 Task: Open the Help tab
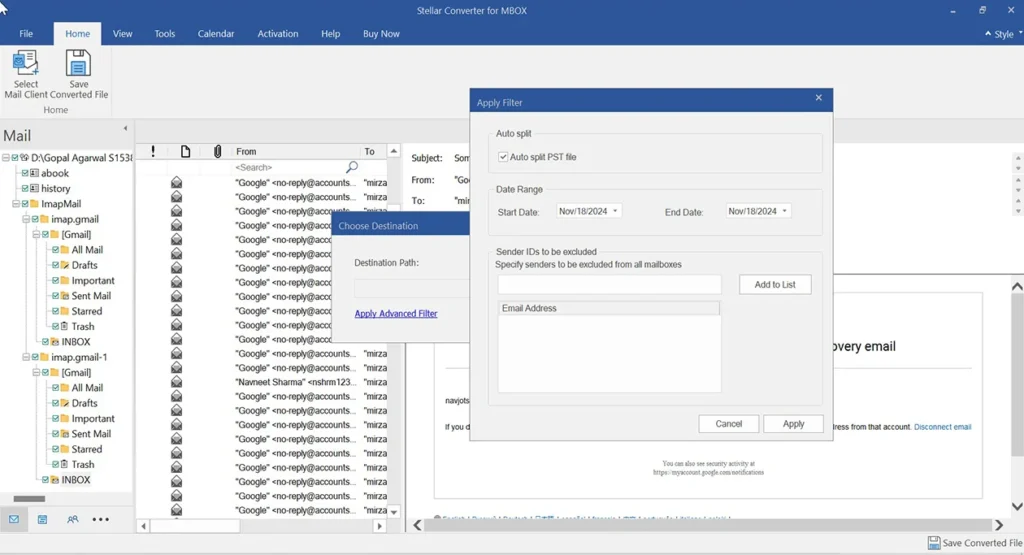click(x=330, y=34)
